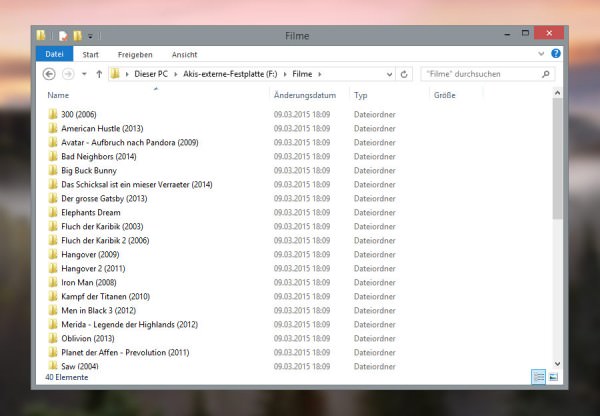600x416 pixels.
Task: Expand chevron after Akis-externe-Festplatte breadcrumb
Action: [285, 74]
